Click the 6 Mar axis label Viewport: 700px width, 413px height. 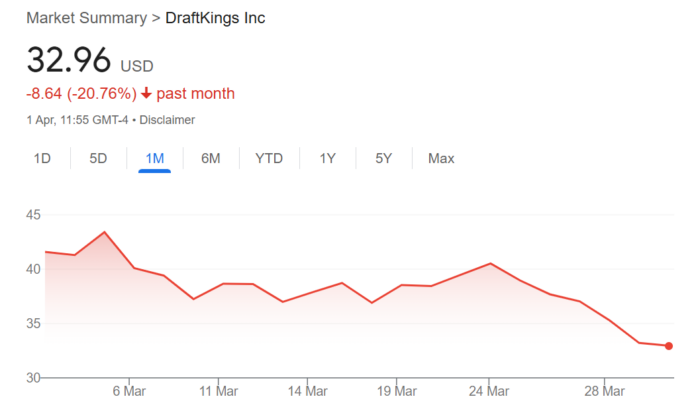130,390
